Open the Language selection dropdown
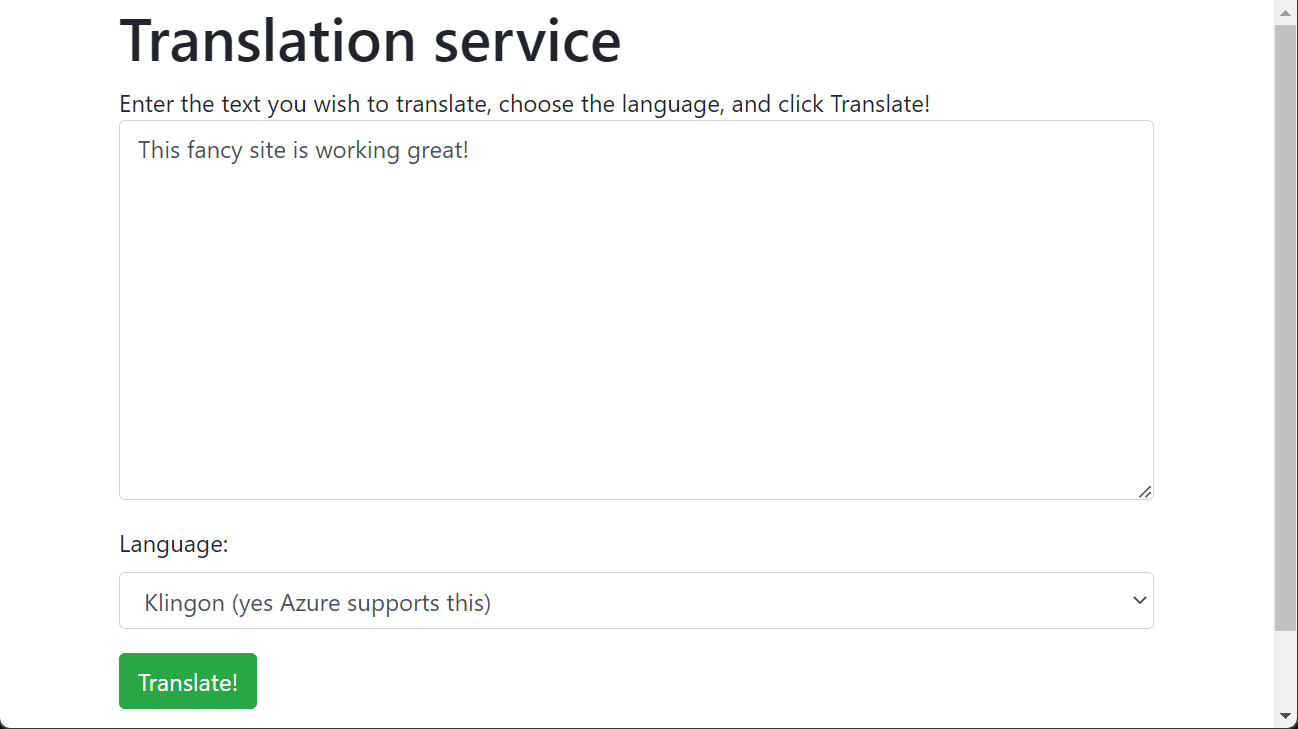Viewport: 1298px width, 729px height. coord(636,601)
